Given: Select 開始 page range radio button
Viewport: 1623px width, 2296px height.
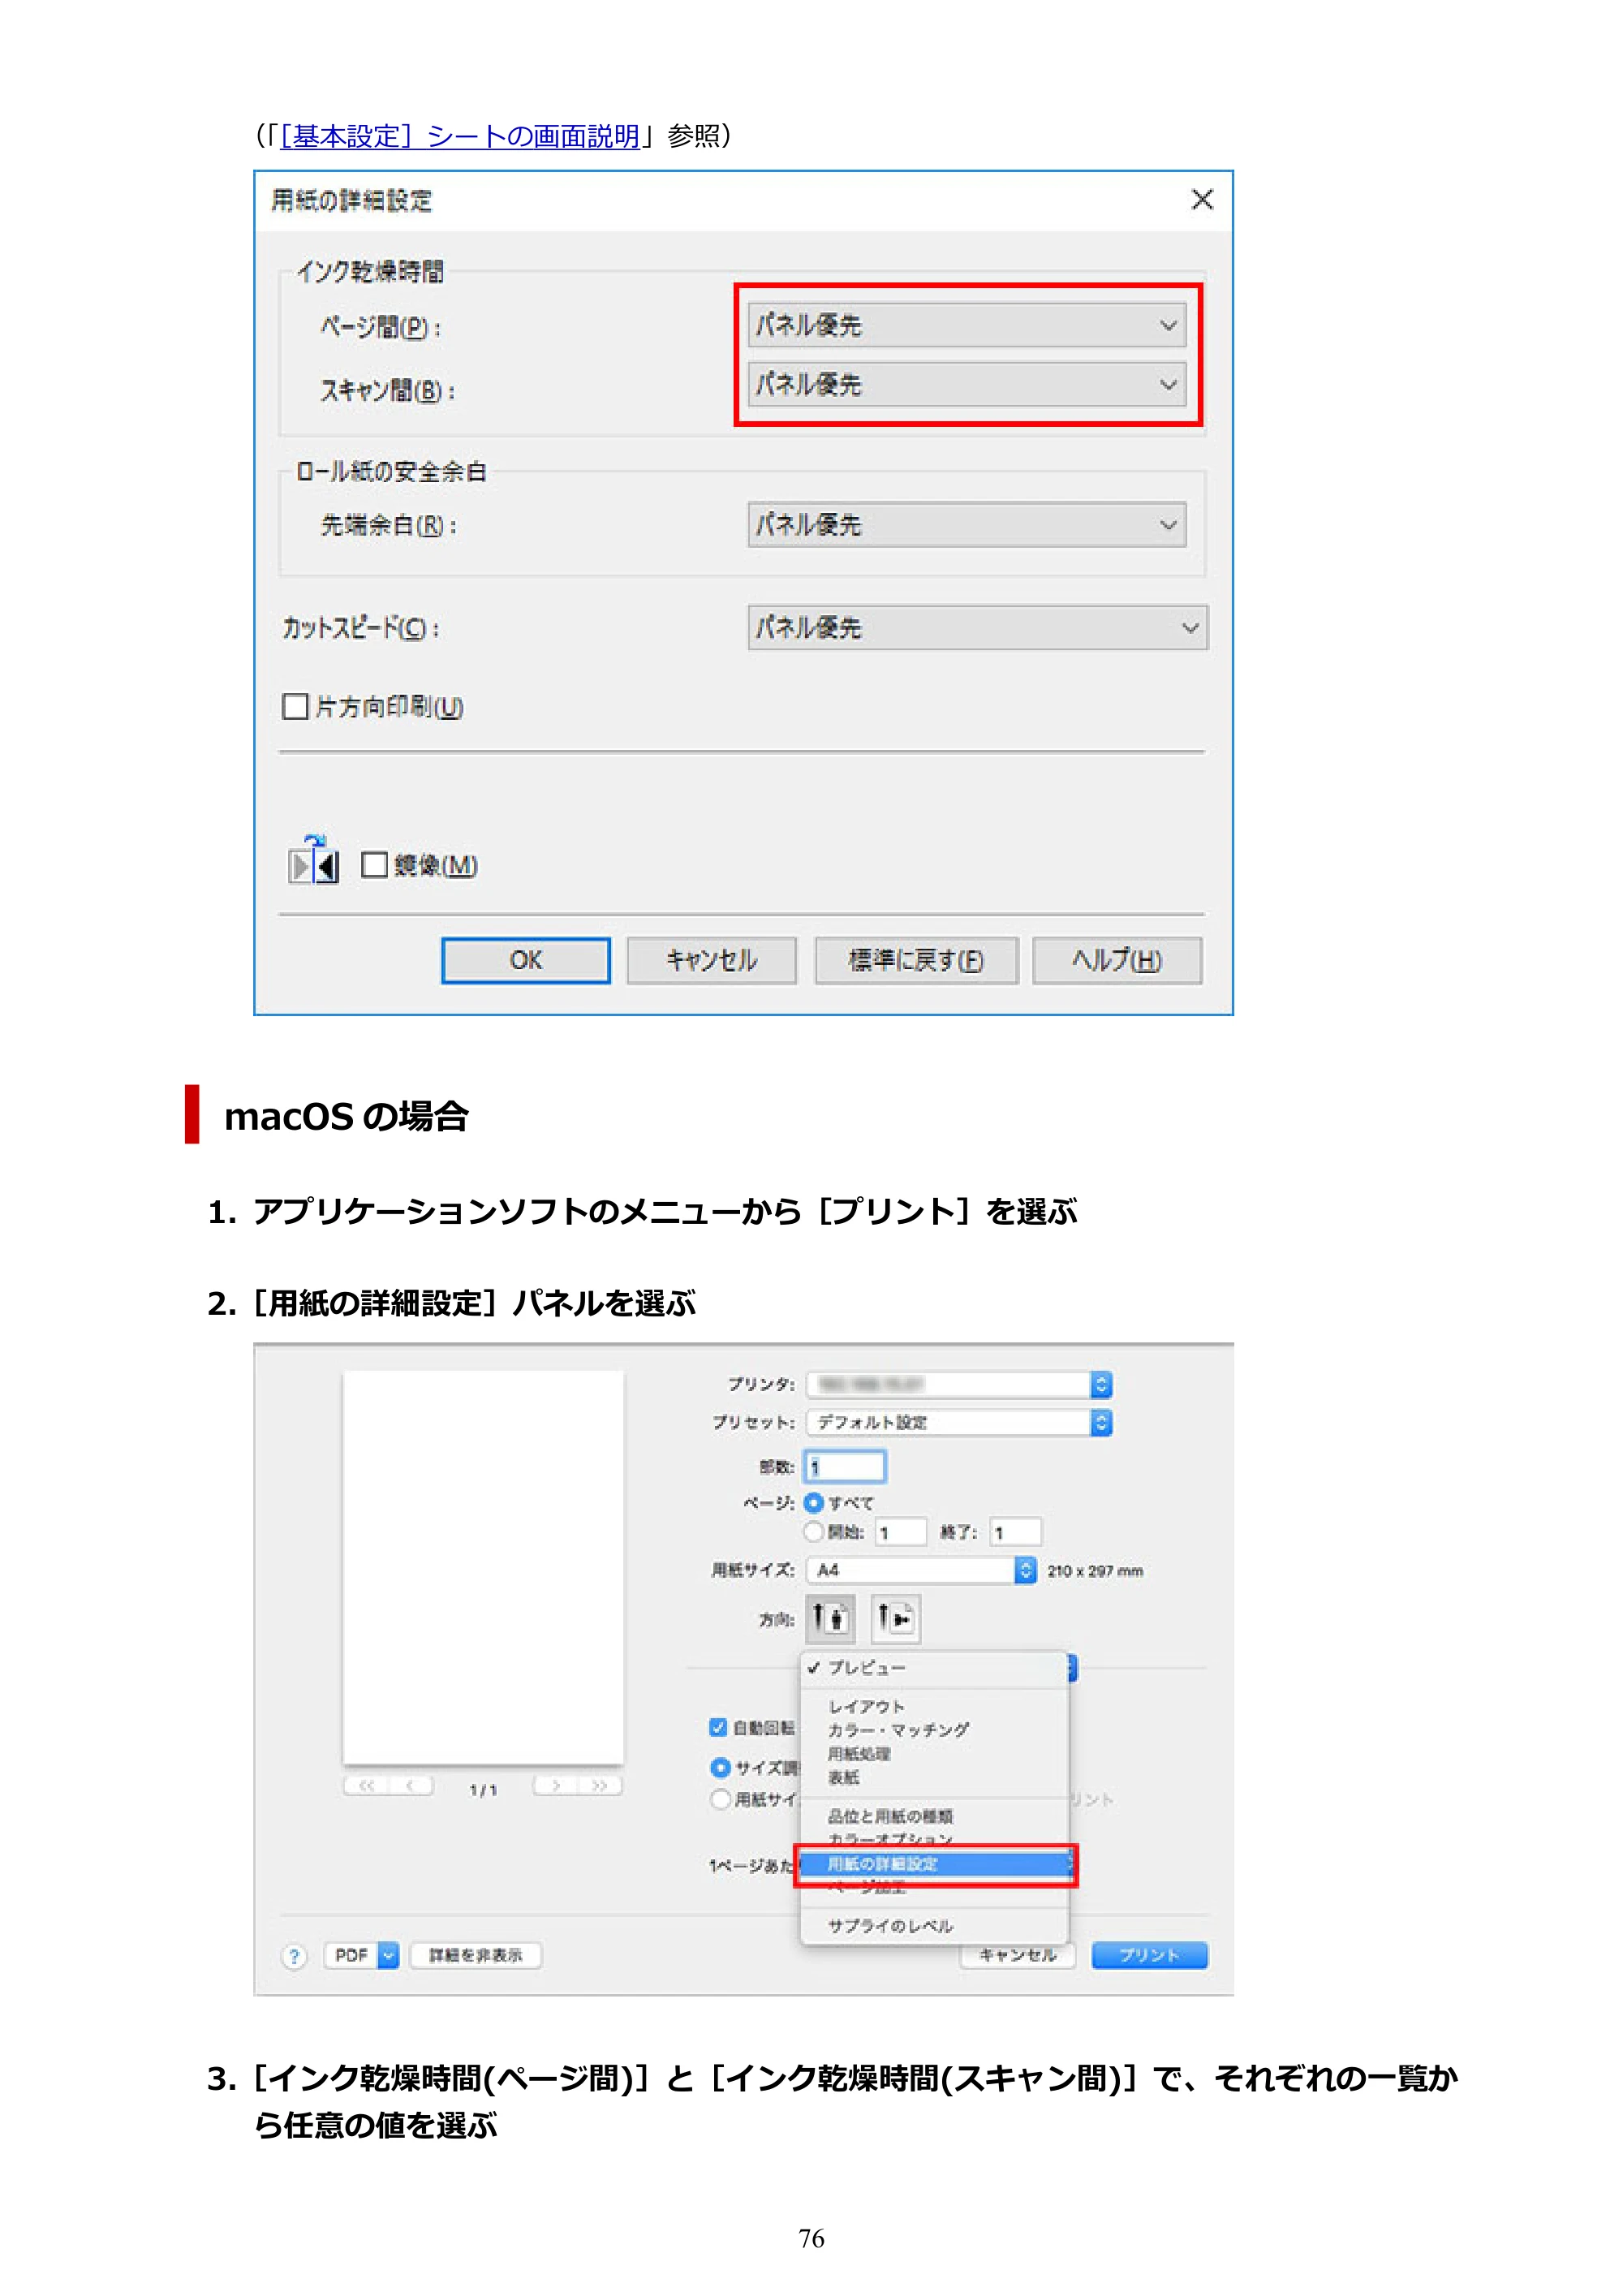Looking at the screenshot, I should click(813, 1532).
